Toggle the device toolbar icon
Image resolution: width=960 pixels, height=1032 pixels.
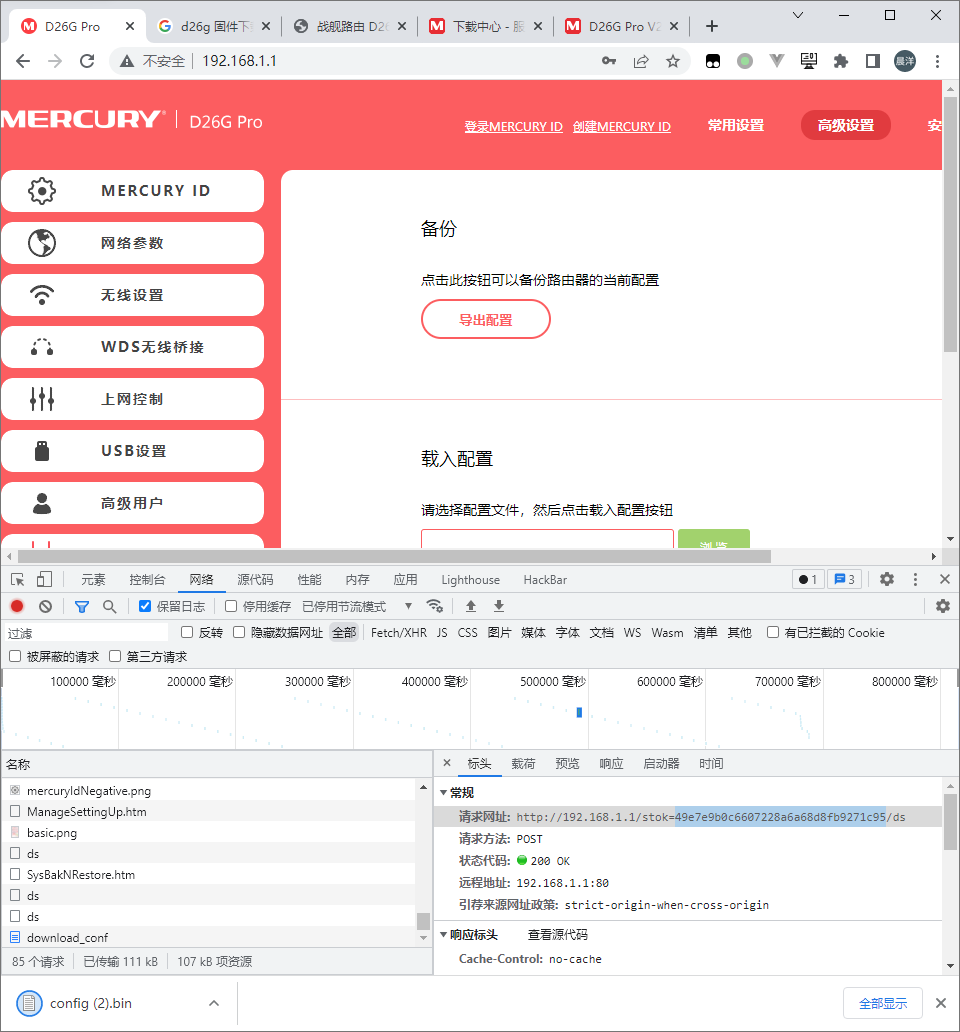pyautogui.click(x=44, y=579)
